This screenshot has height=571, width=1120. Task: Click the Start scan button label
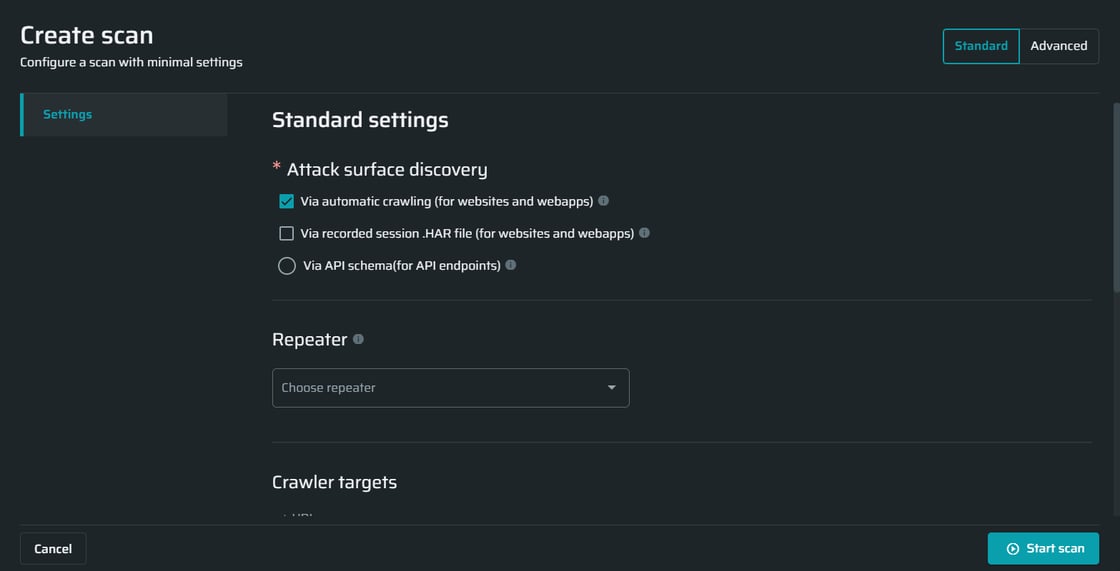tap(1055, 548)
